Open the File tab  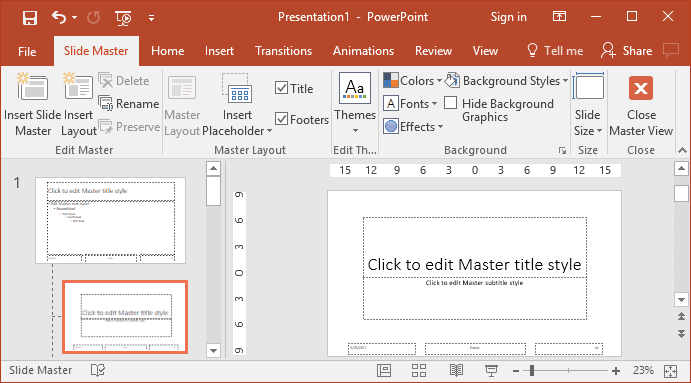(x=27, y=51)
